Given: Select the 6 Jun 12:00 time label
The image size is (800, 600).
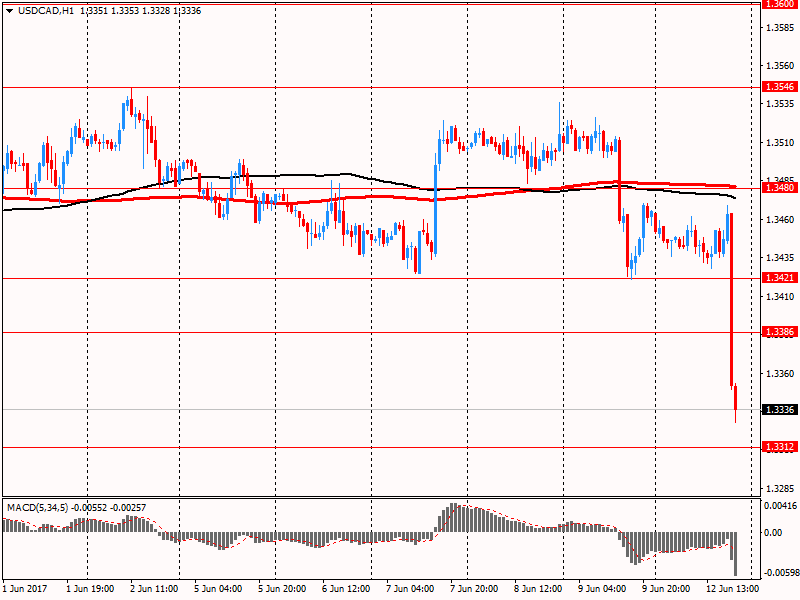Looking at the screenshot, I should pos(346,589).
